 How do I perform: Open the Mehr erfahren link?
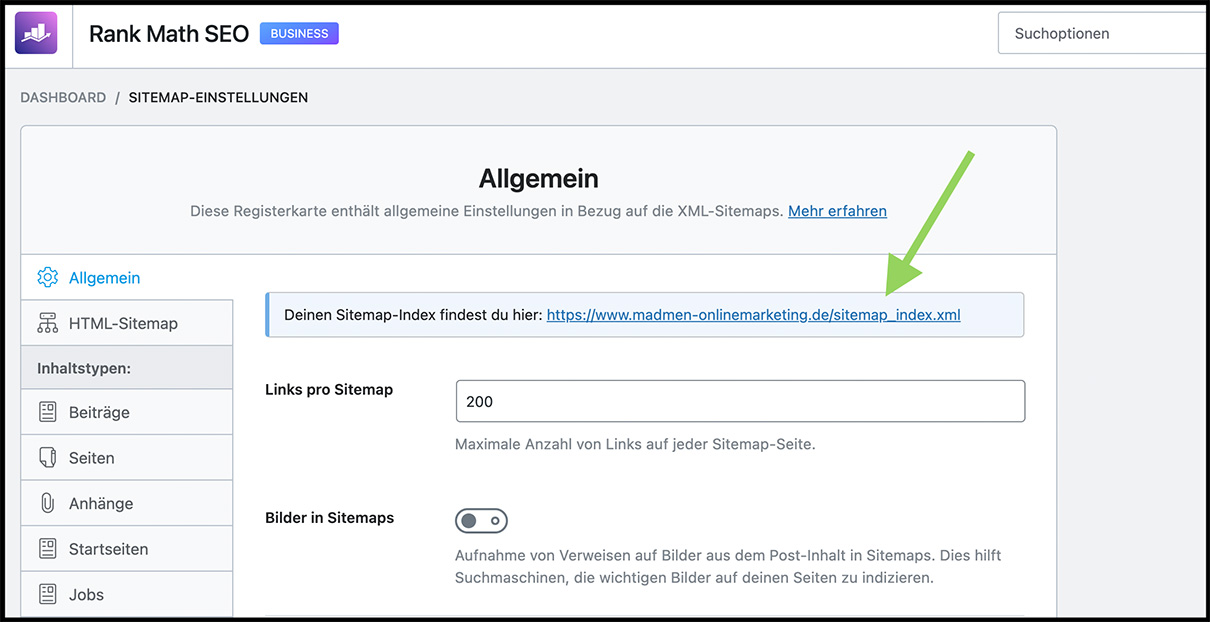(837, 211)
